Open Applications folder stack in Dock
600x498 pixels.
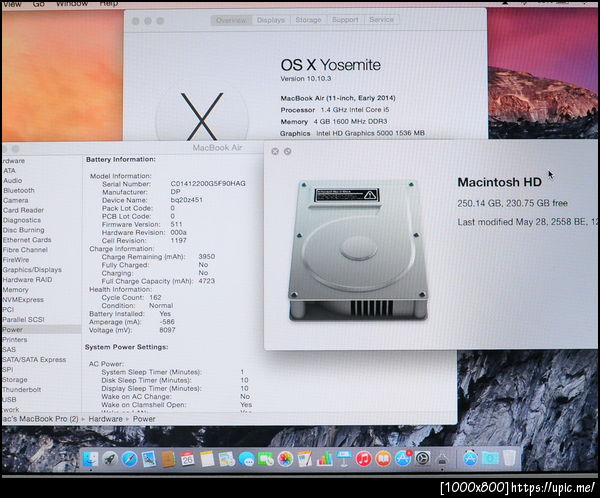[470, 459]
